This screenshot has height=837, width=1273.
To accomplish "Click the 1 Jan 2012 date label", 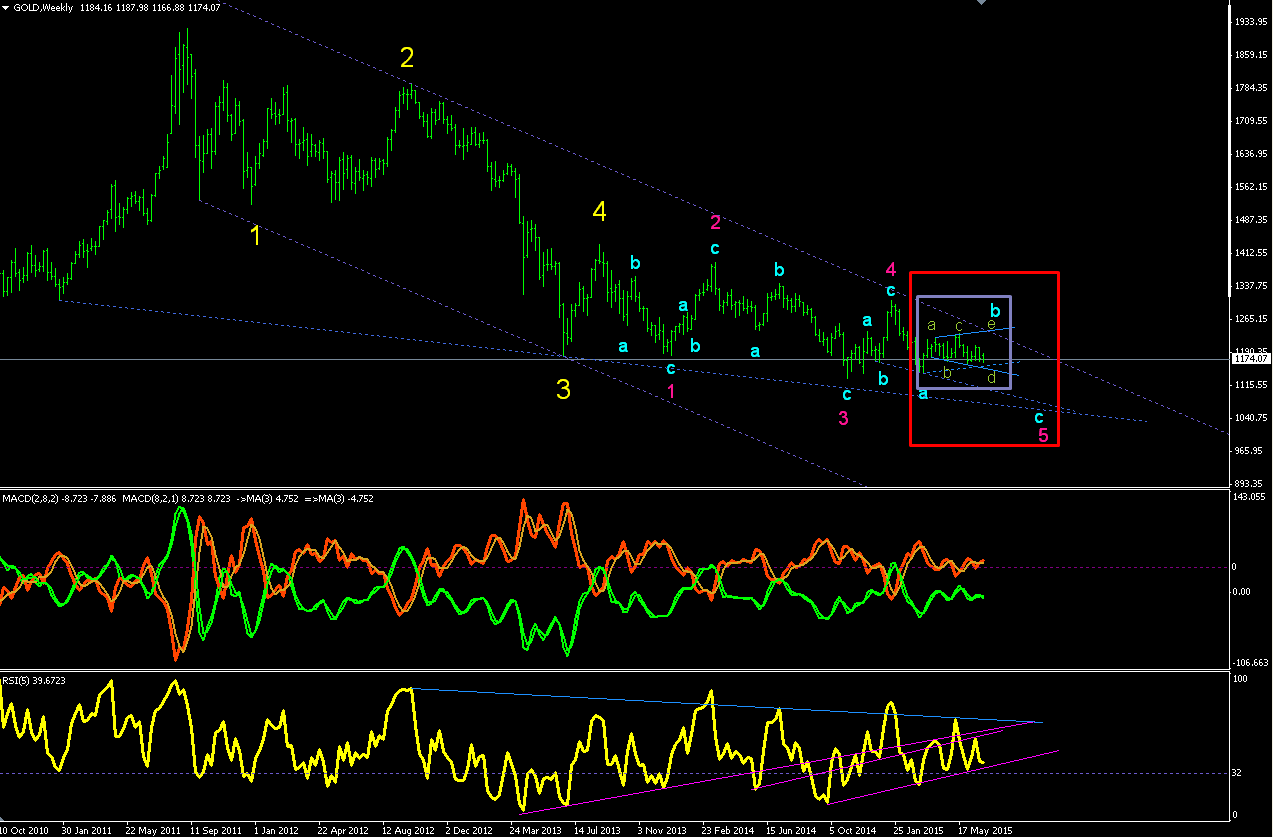I will point(276,830).
